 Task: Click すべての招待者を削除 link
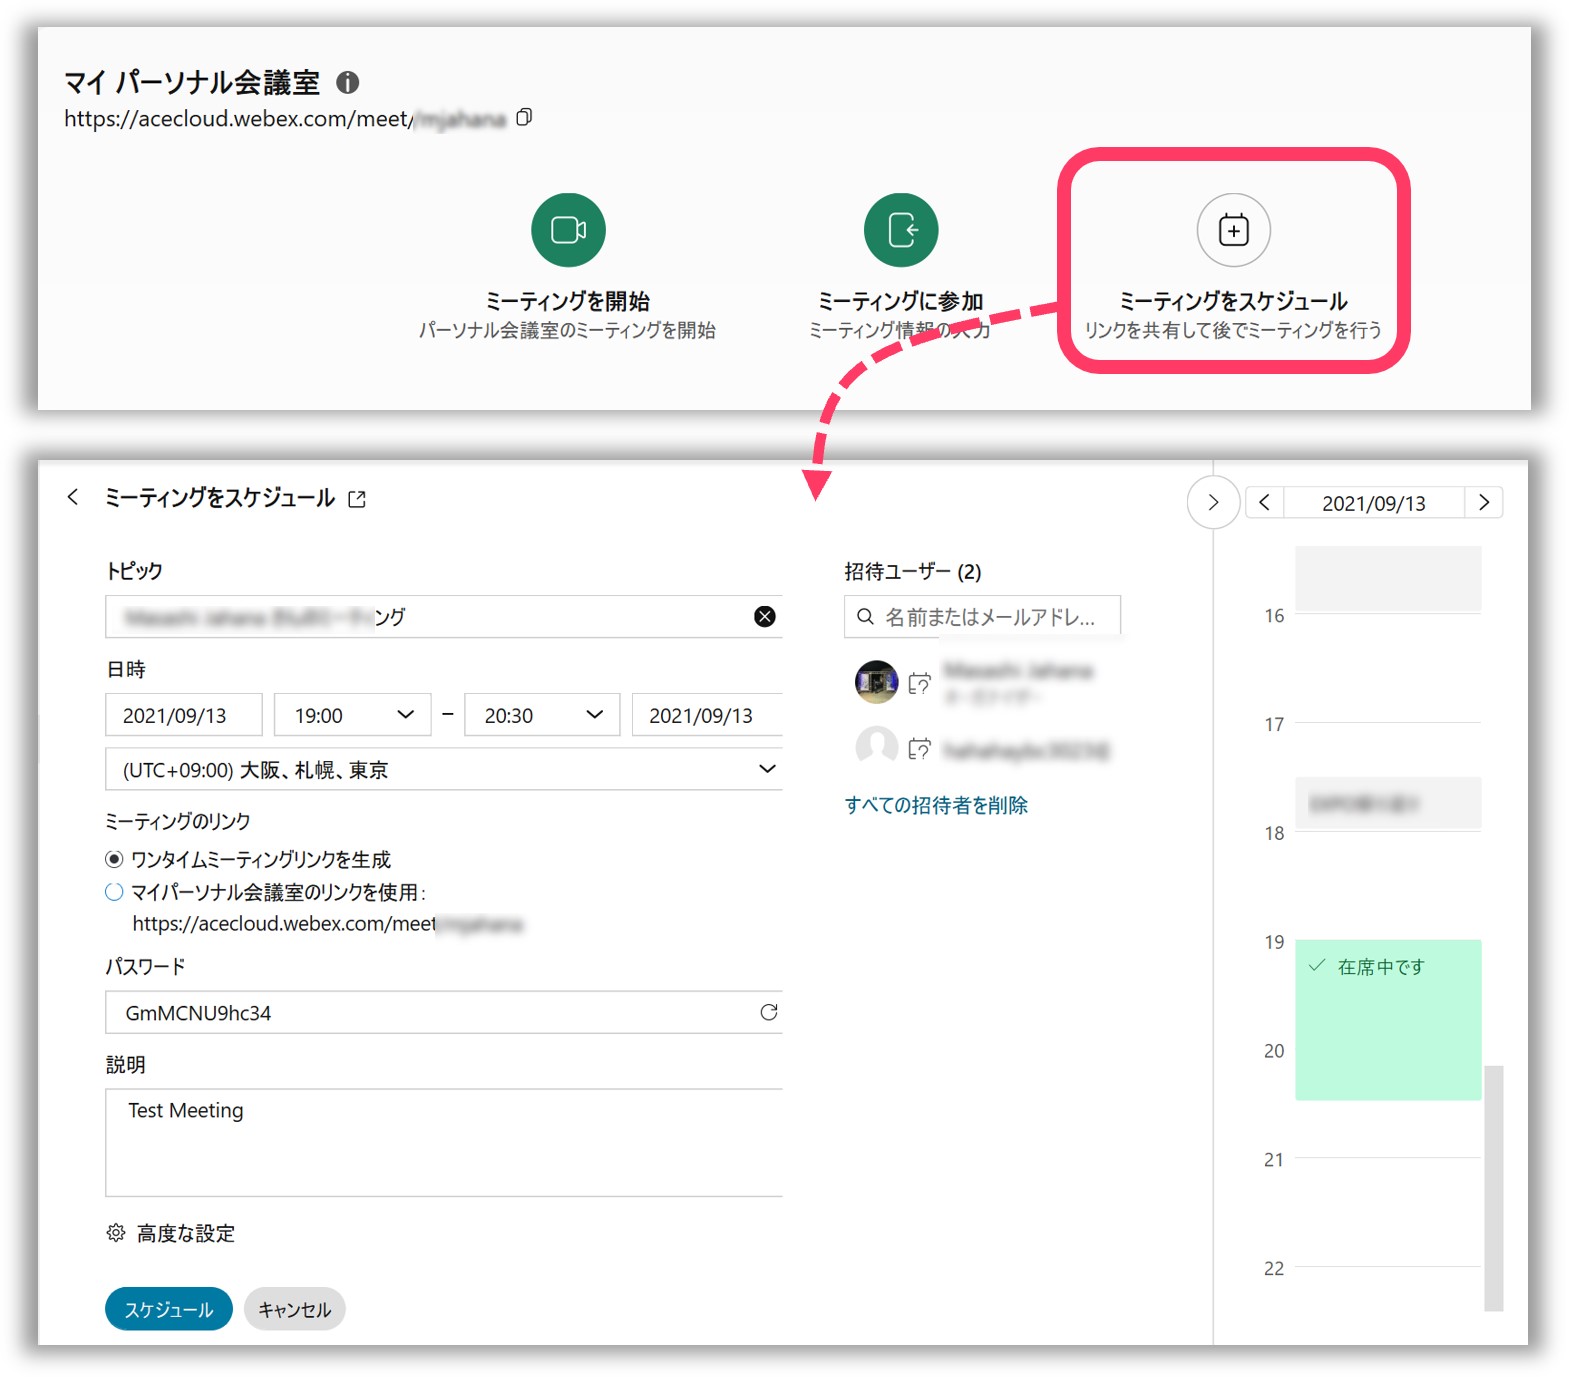click(936, 805)
